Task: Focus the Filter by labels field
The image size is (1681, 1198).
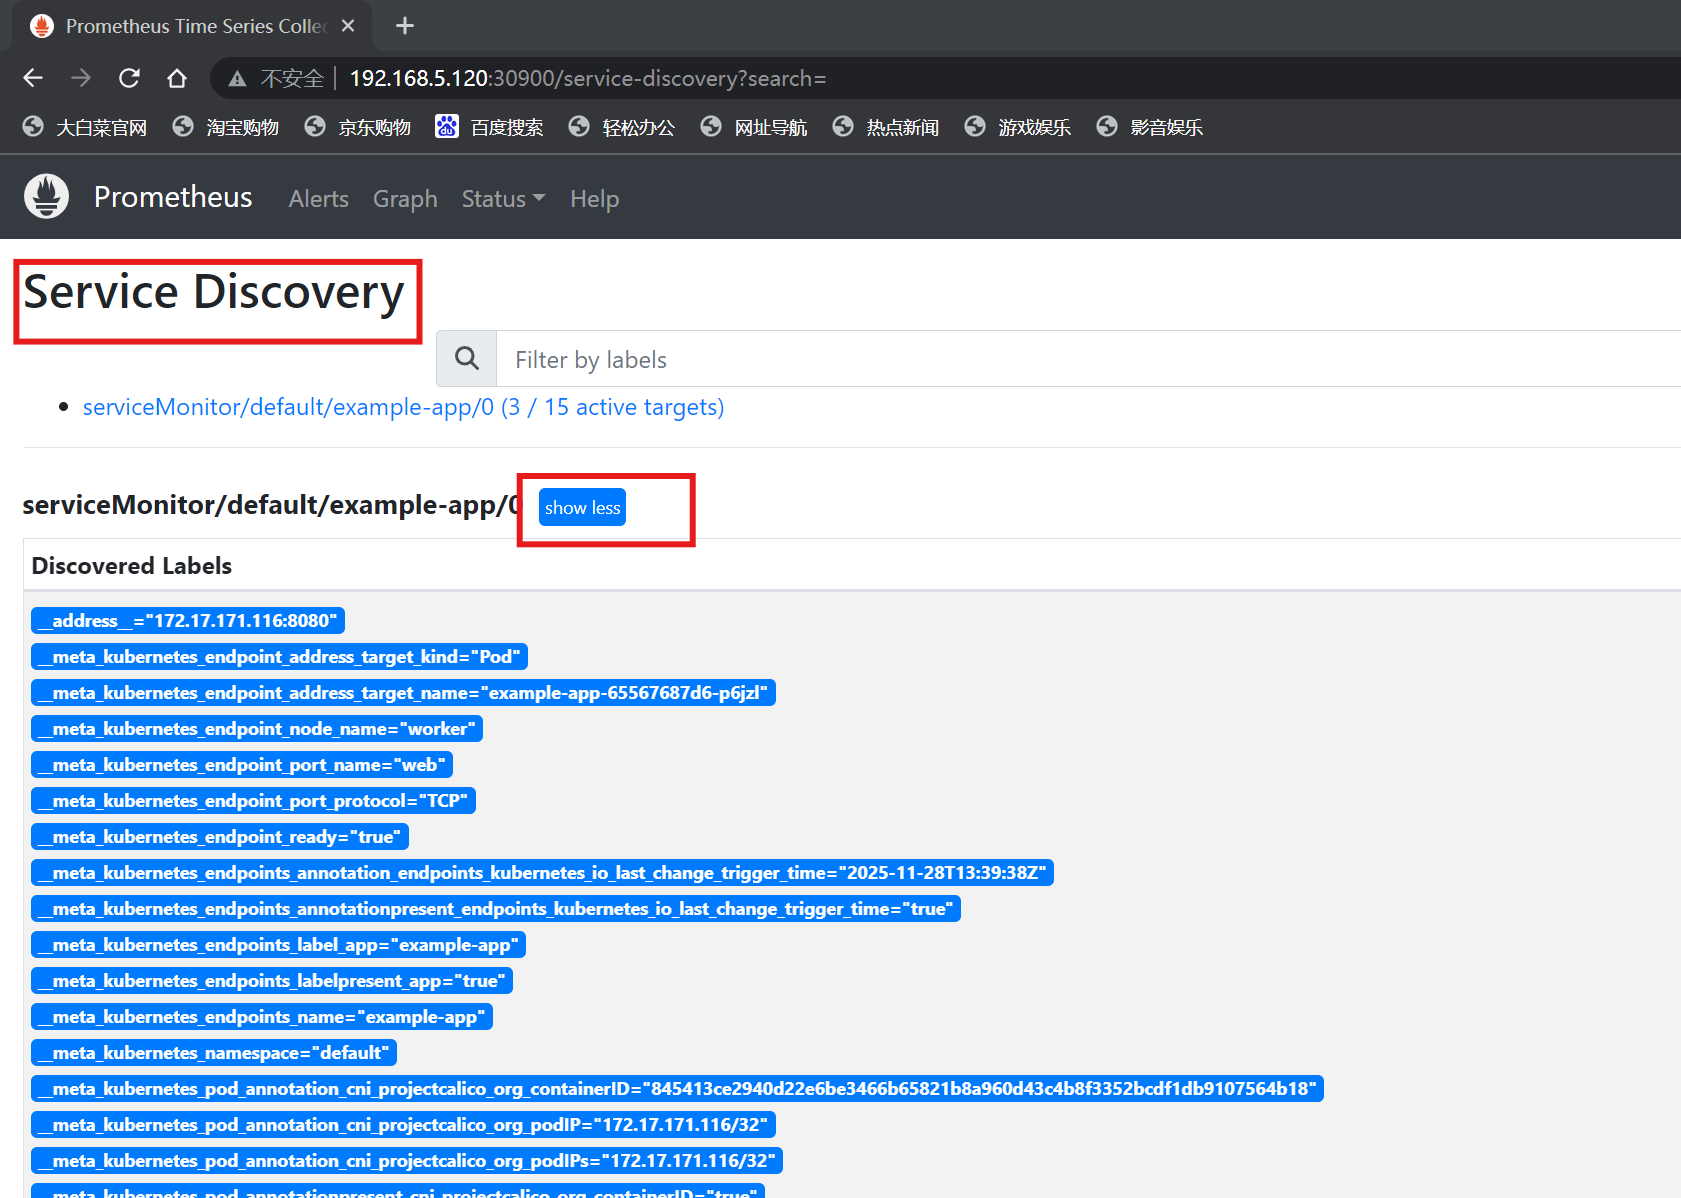Action: click(x=1088, y=359)
